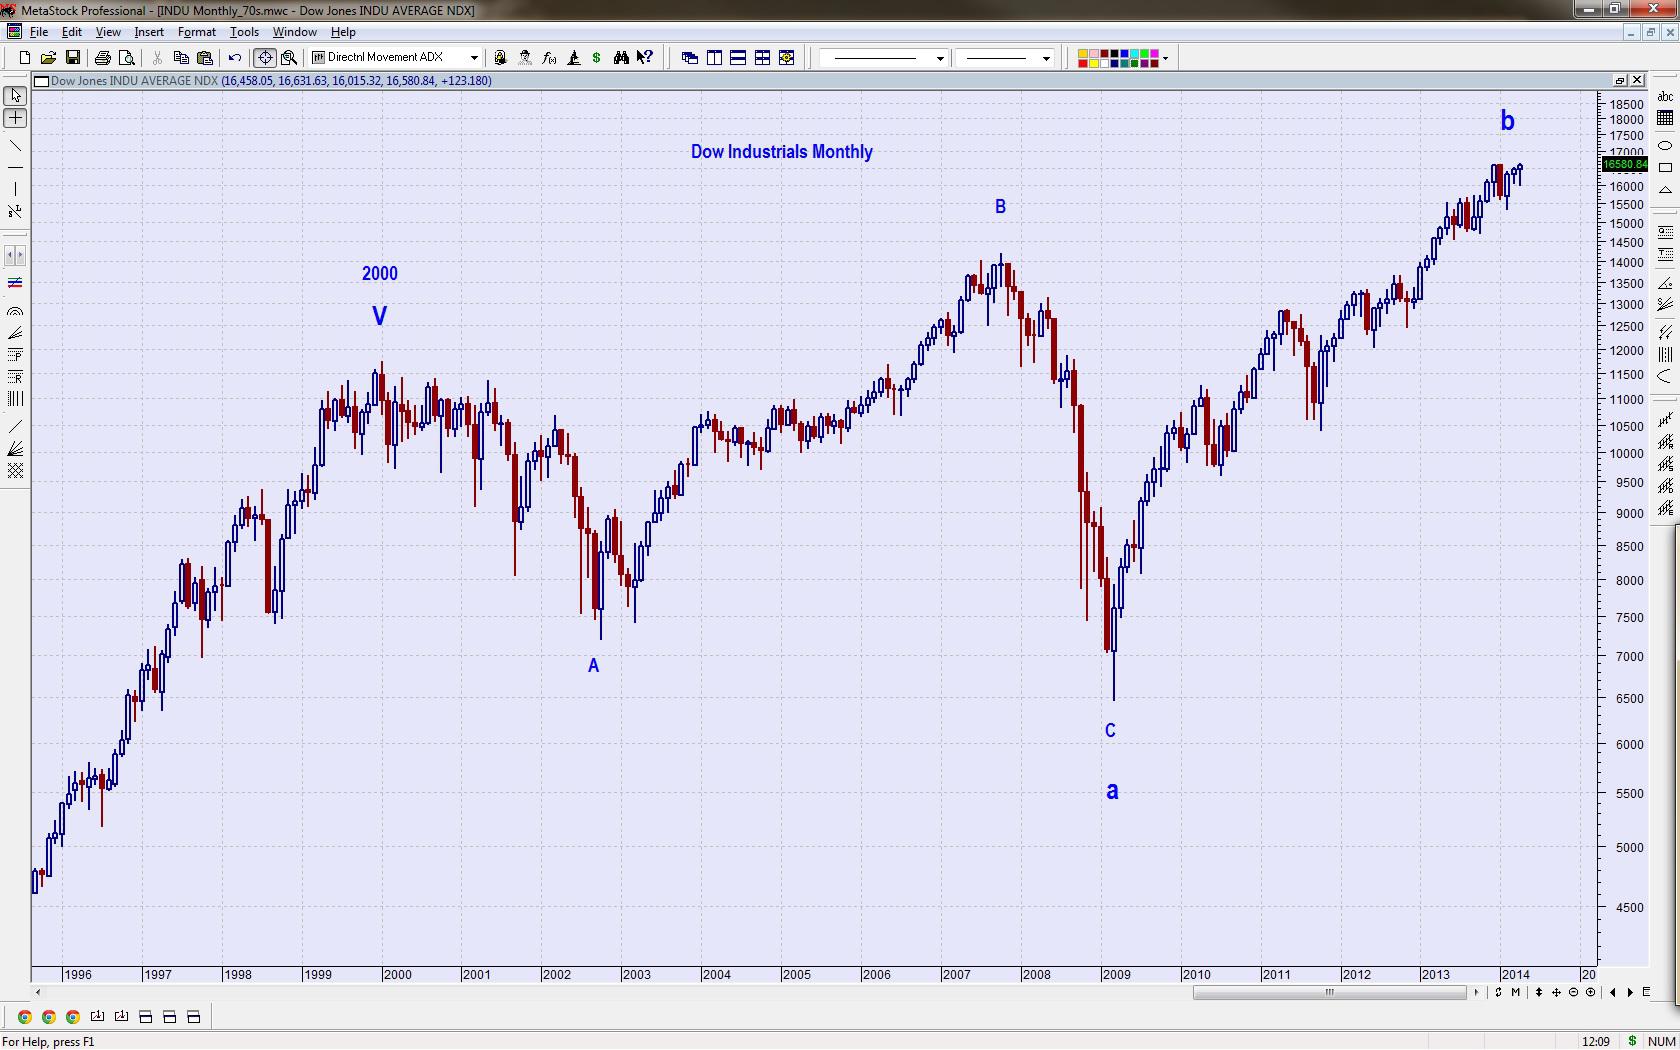Image resolution: width=1680 pixels, height=1050 pixels.
Task: Open the Tools menu
Action: click(244, 32)
